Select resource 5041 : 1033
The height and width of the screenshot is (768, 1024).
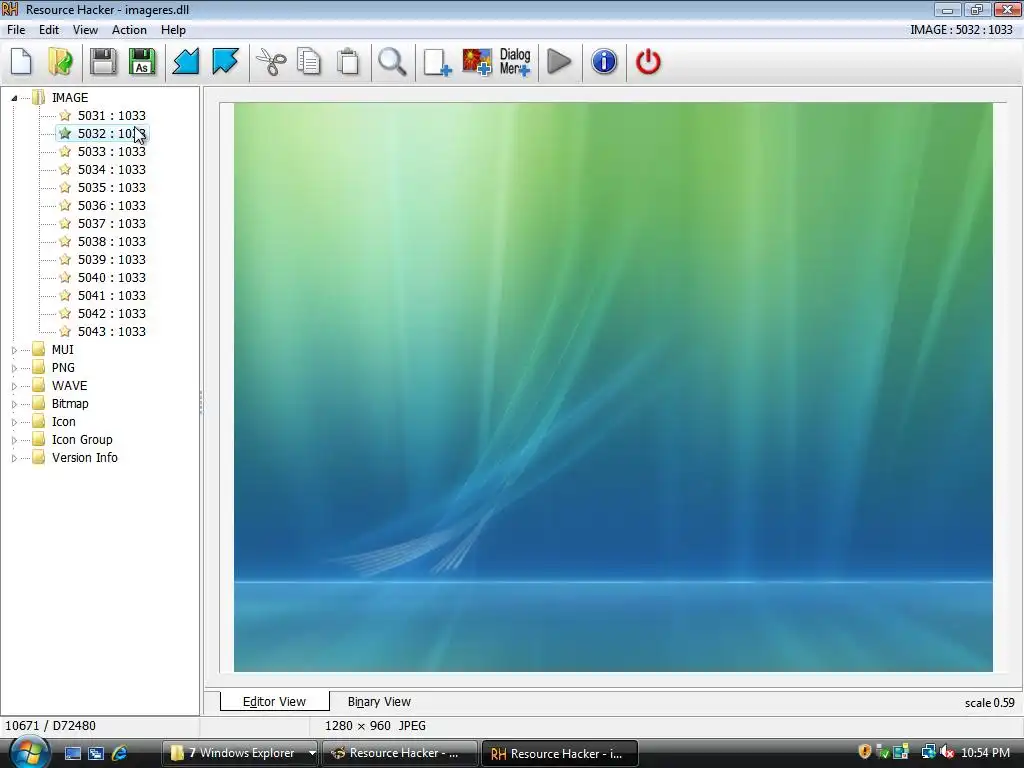112,295
